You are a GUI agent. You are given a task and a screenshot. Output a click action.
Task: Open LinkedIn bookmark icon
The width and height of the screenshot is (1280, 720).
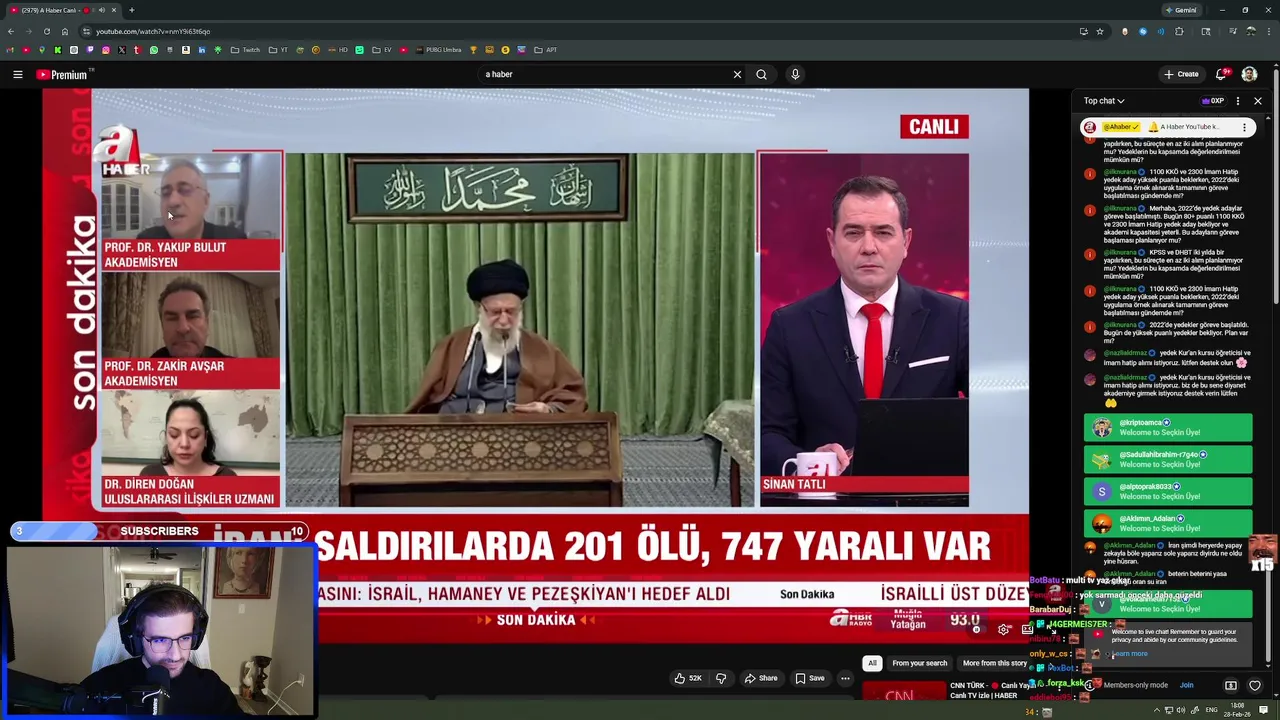point(202,49)
